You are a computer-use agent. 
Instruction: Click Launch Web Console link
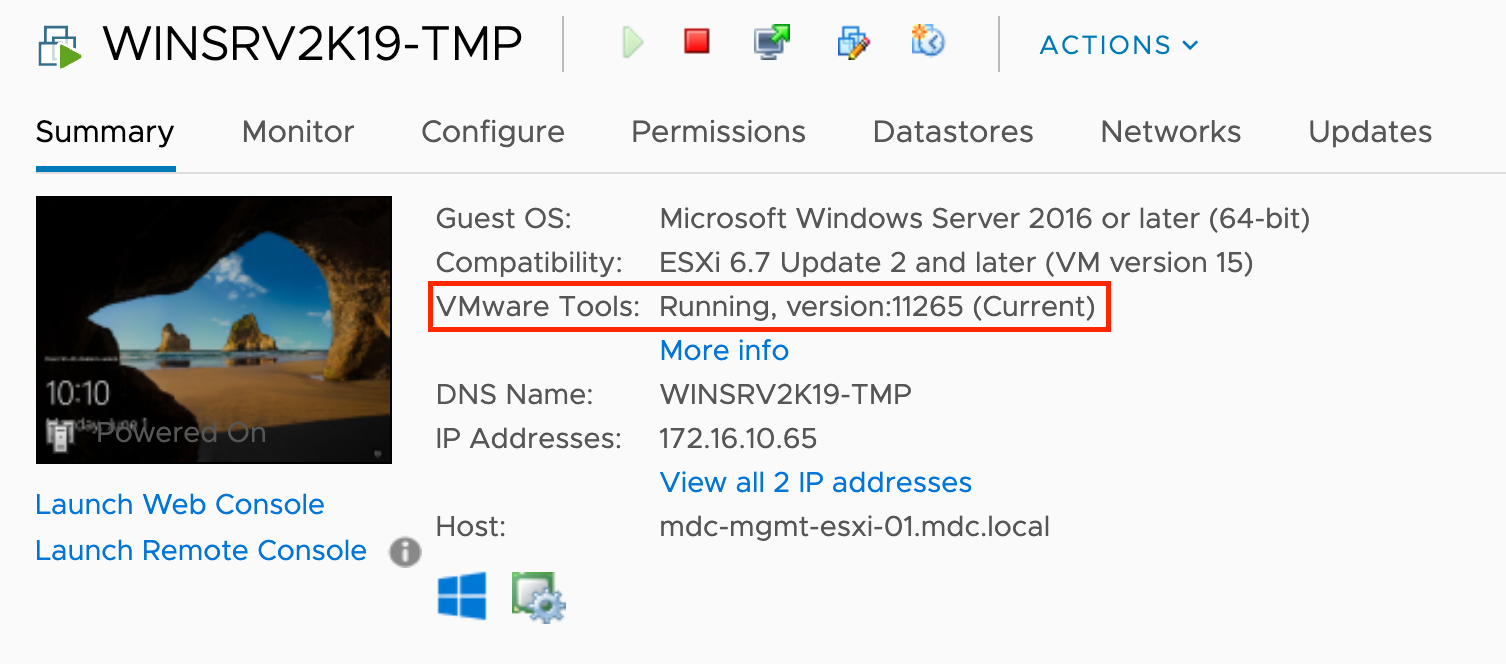click(x=180, y=504)
